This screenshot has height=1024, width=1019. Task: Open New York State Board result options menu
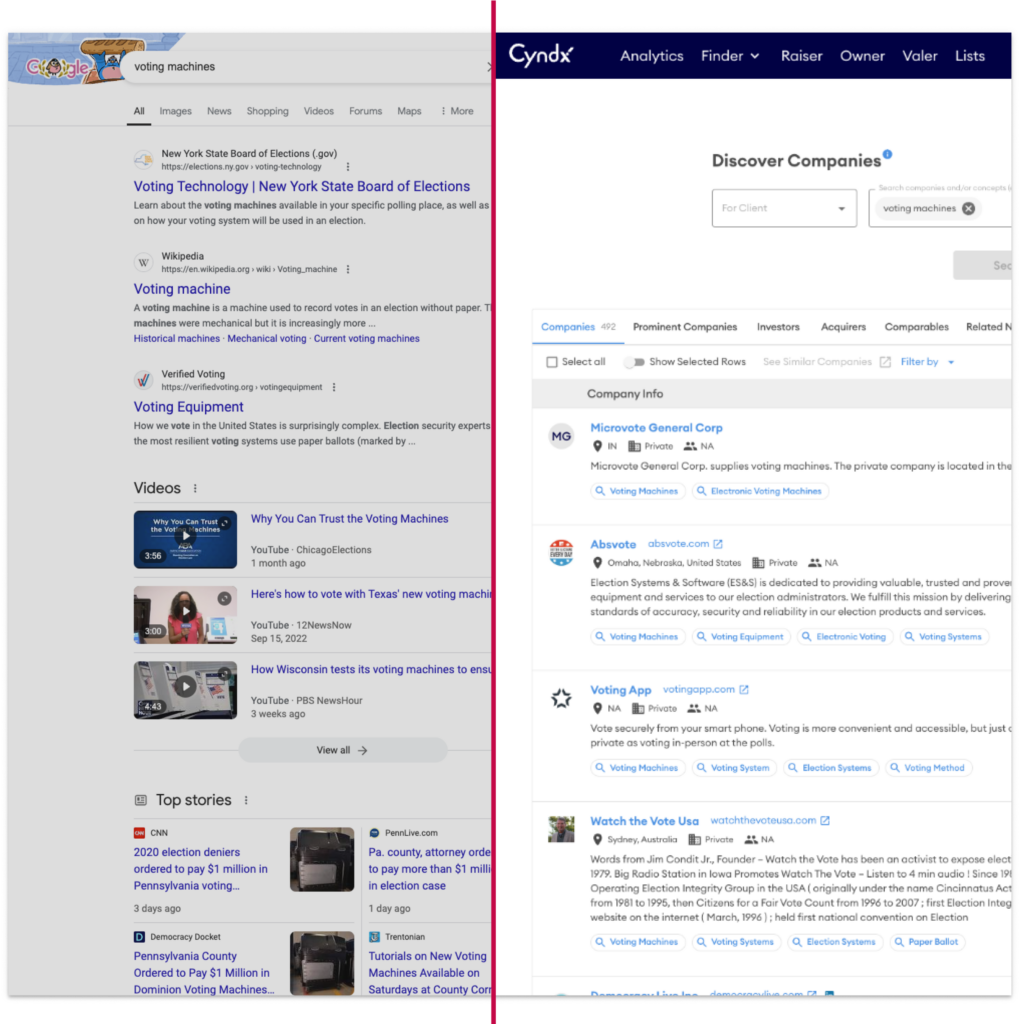click(x=348, y=167)
